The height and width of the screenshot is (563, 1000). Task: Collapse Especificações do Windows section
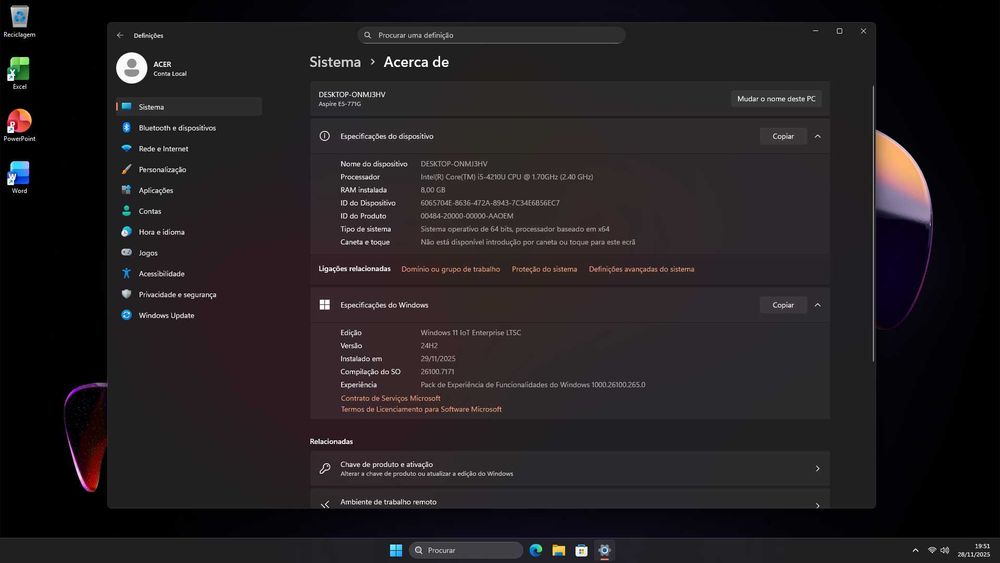818,305
